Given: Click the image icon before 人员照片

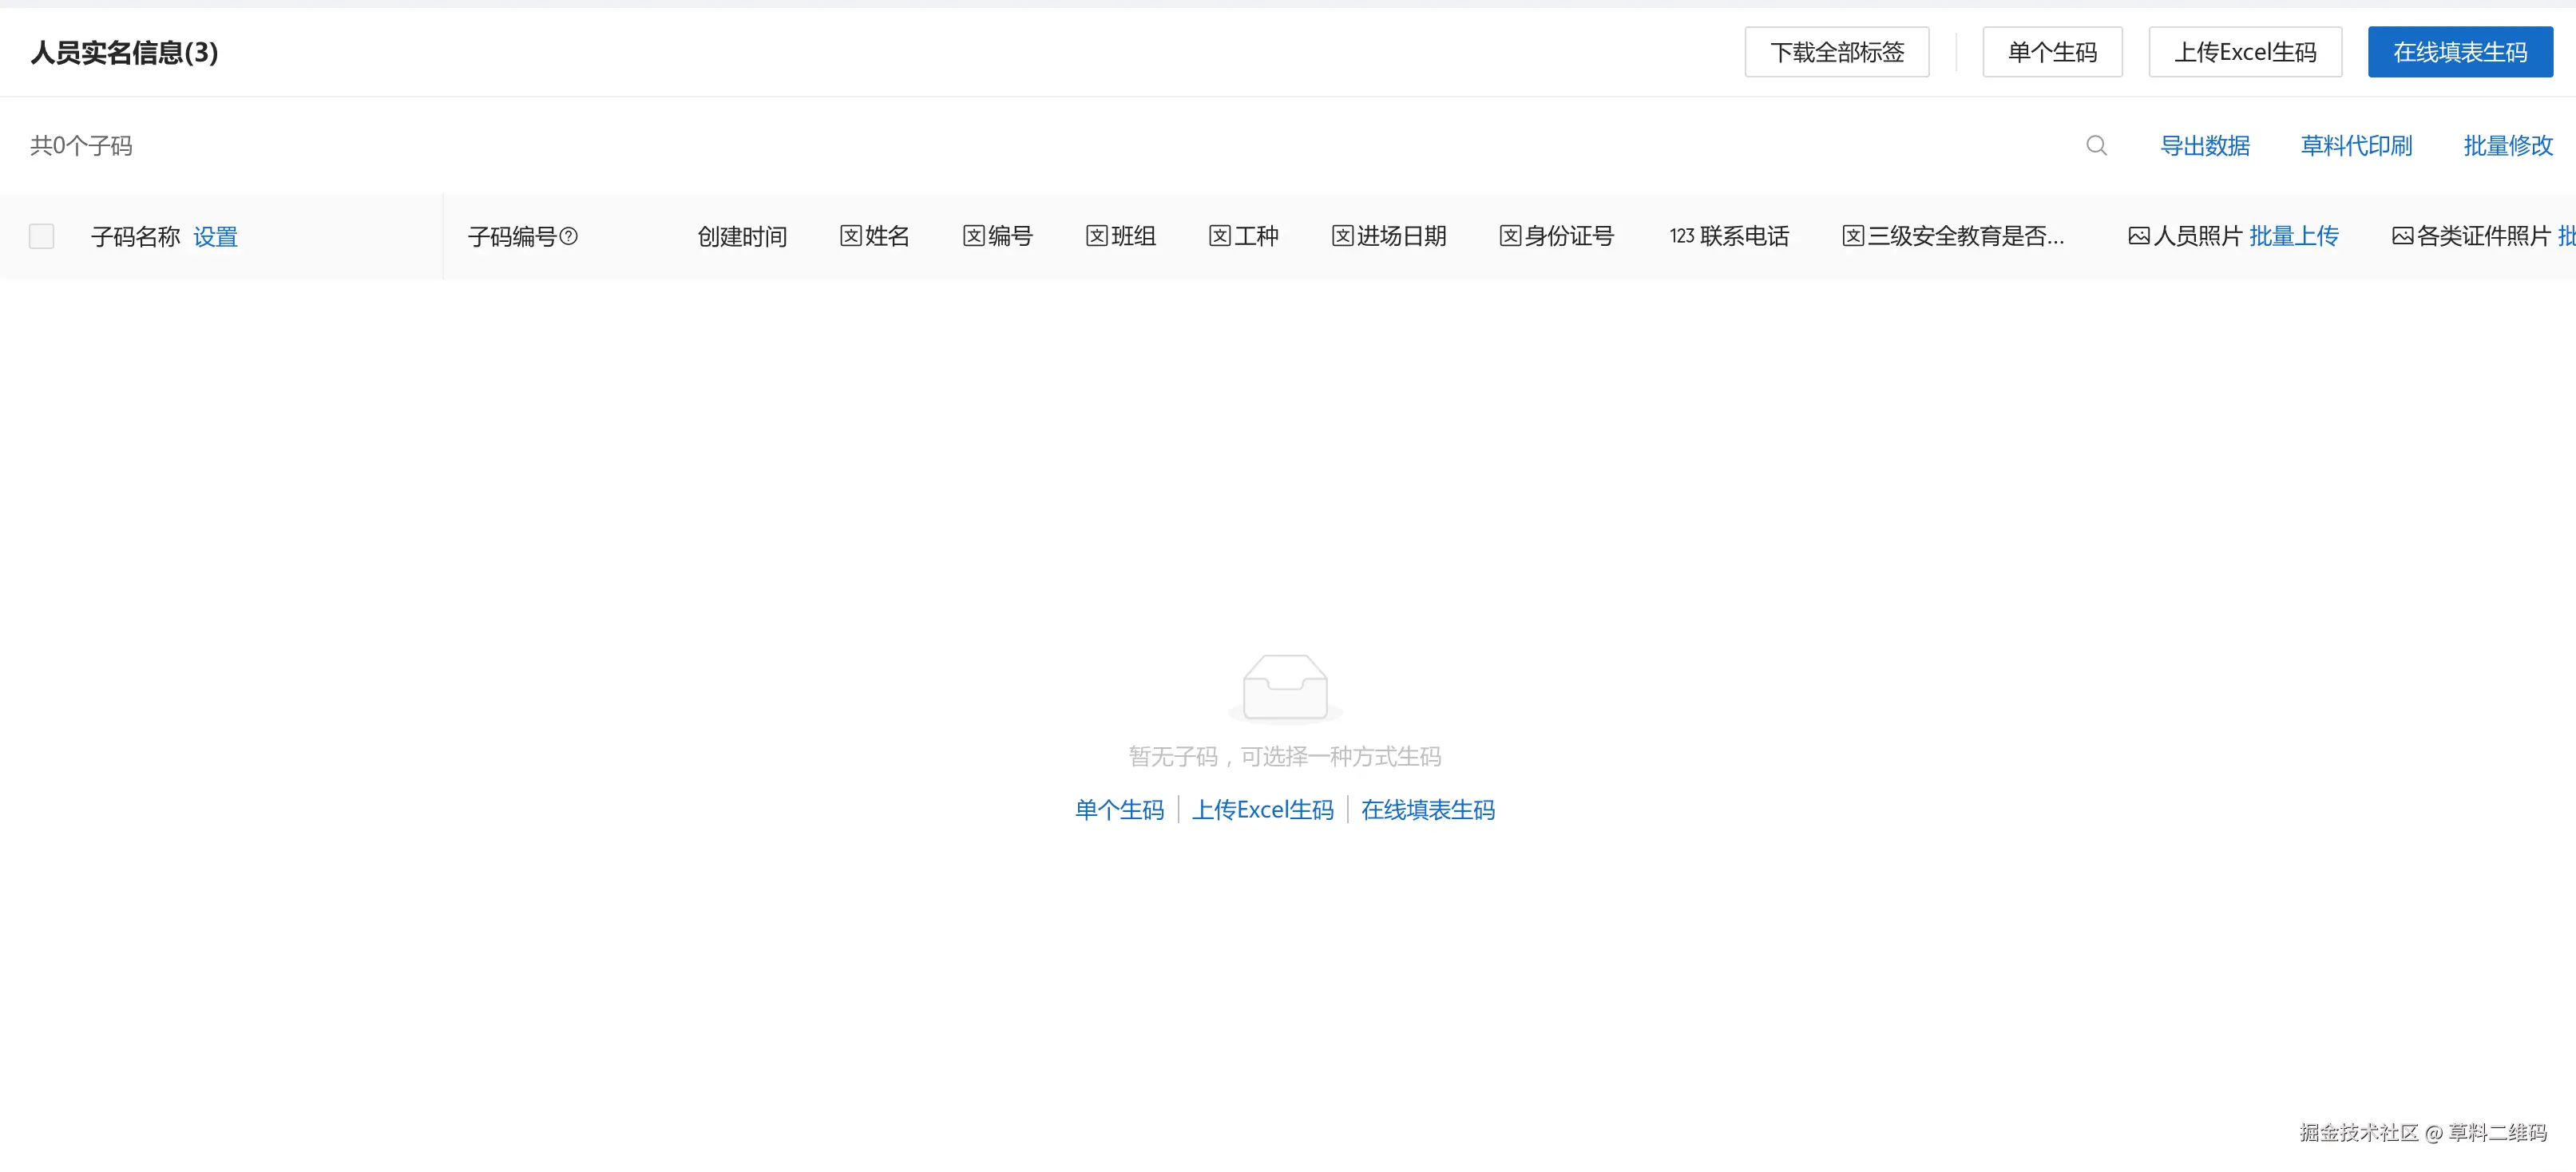Looking at the screenshot, I should coord(2138,236).
